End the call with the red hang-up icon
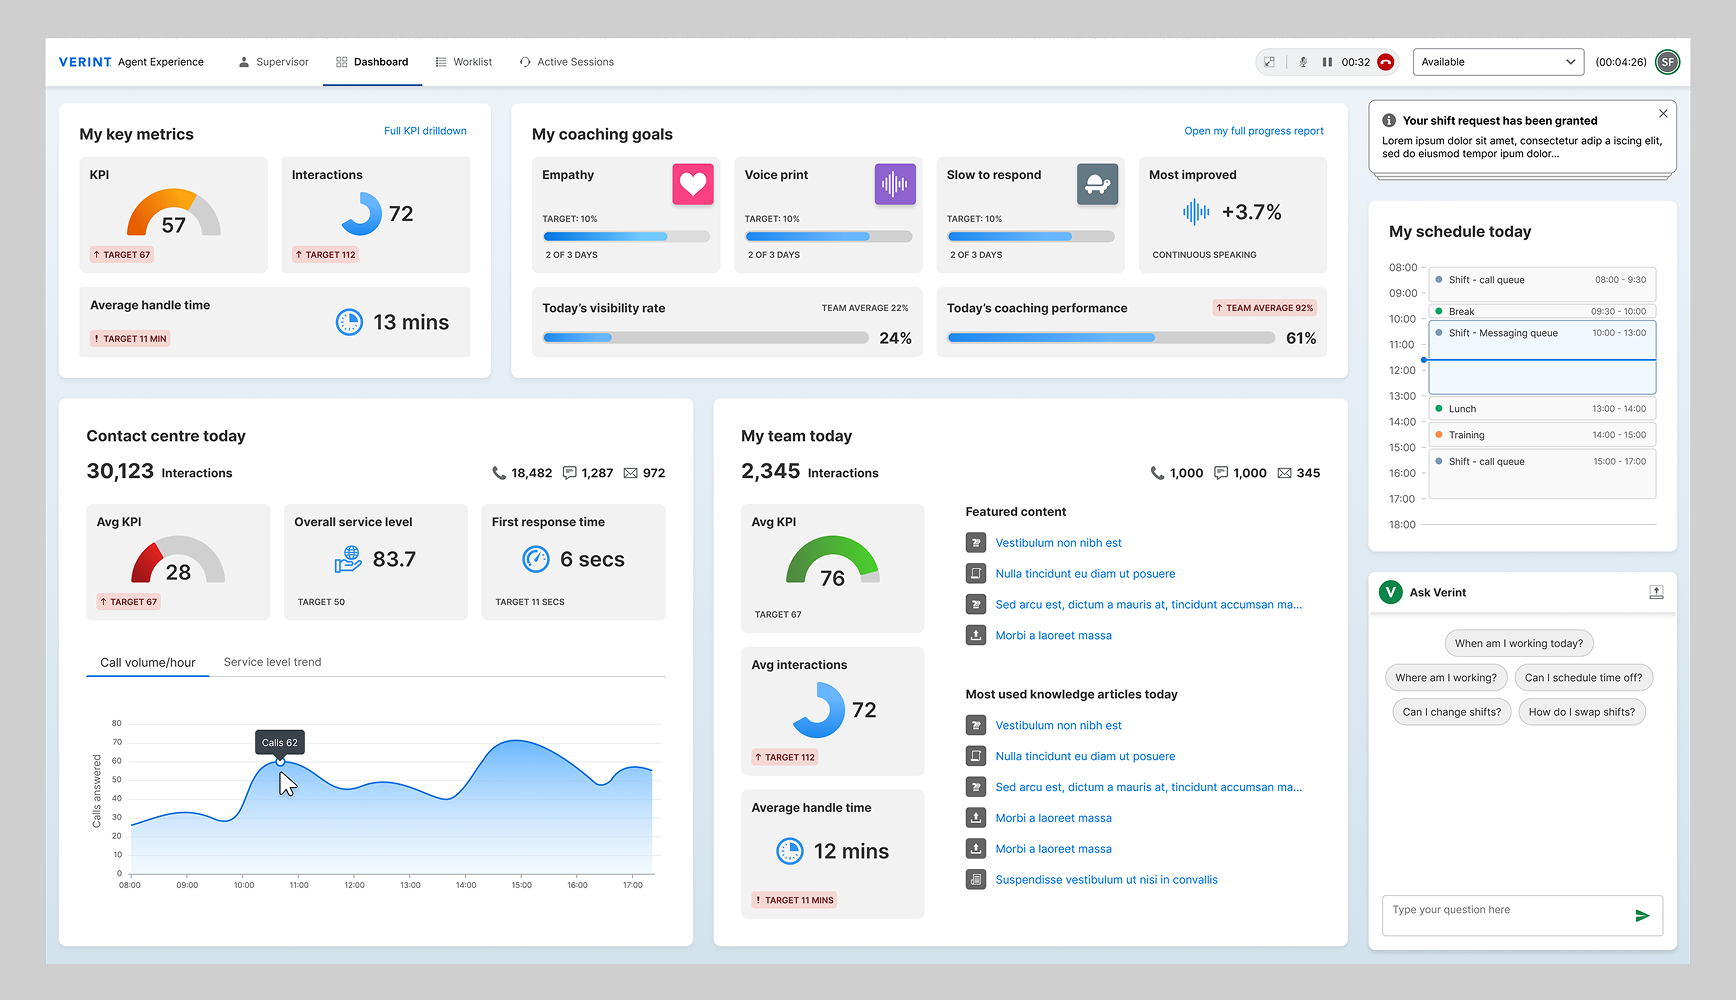 click(1385, 62)
